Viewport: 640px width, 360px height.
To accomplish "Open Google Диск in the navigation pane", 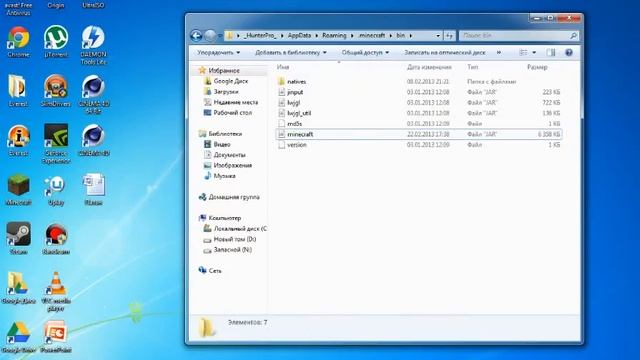I will (231, 81).
